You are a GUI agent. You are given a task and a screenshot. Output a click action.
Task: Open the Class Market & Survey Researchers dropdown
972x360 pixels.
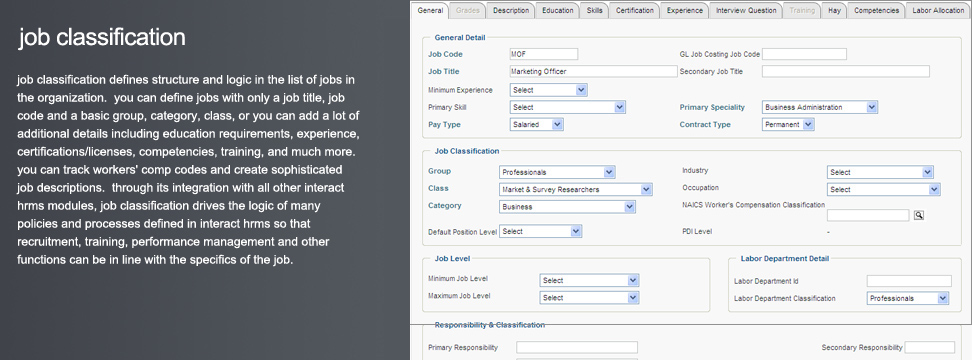575,190
